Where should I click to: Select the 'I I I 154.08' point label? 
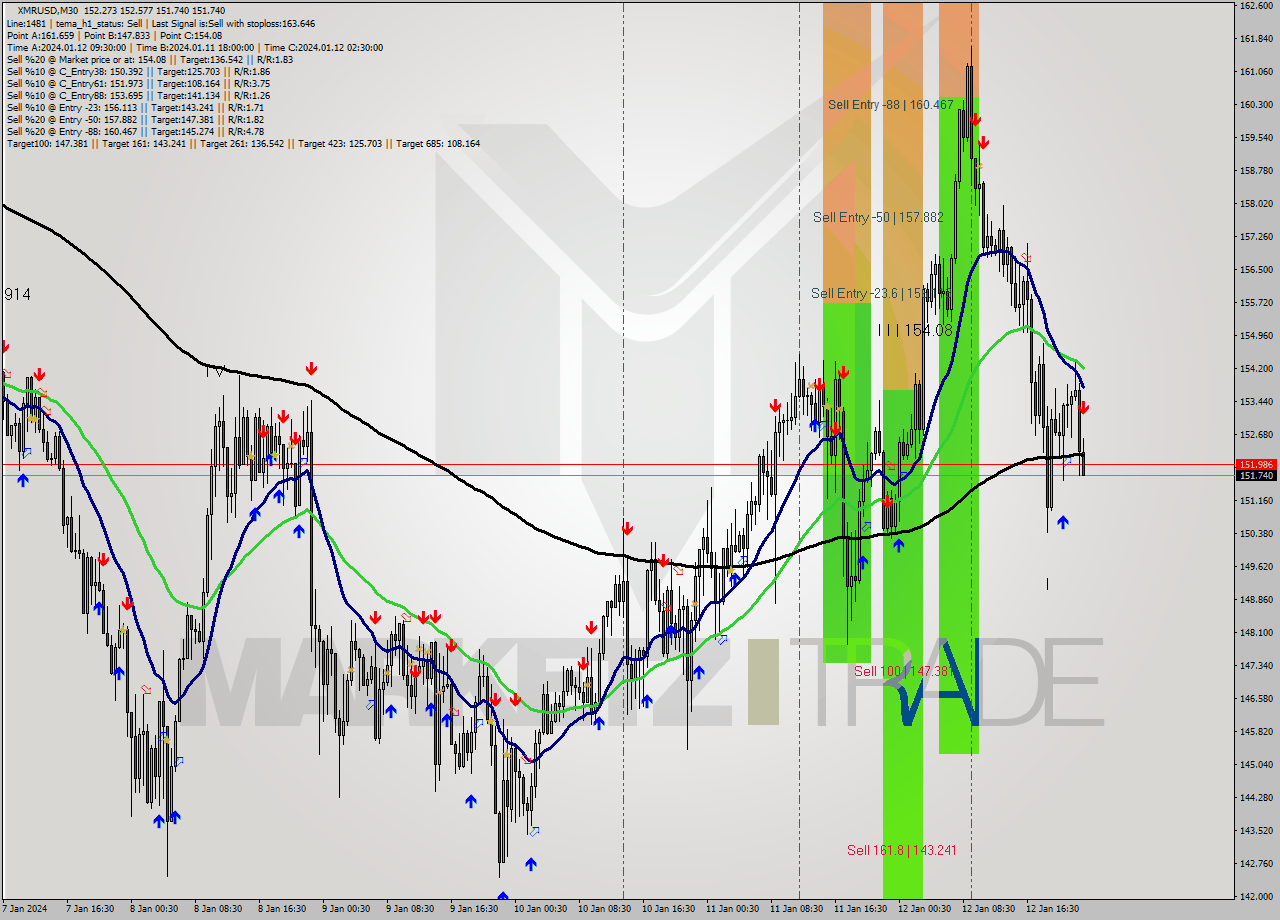(915, 330)
